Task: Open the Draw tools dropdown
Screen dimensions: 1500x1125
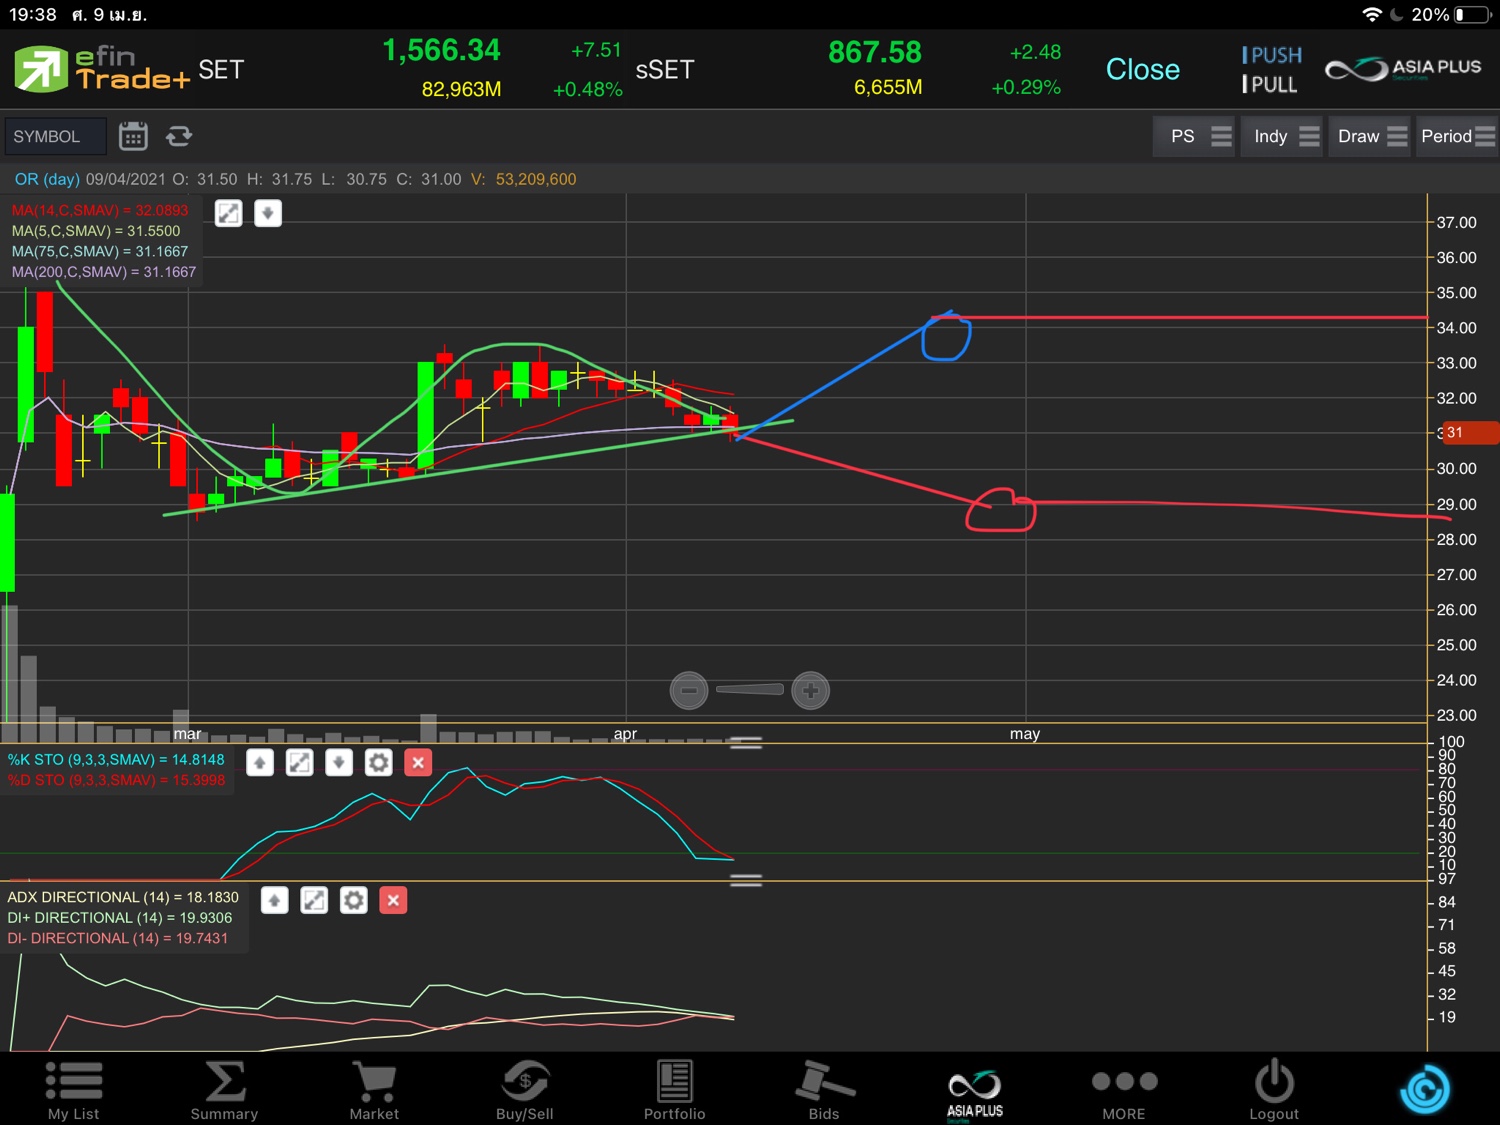Action: (x=1371, y=136)
